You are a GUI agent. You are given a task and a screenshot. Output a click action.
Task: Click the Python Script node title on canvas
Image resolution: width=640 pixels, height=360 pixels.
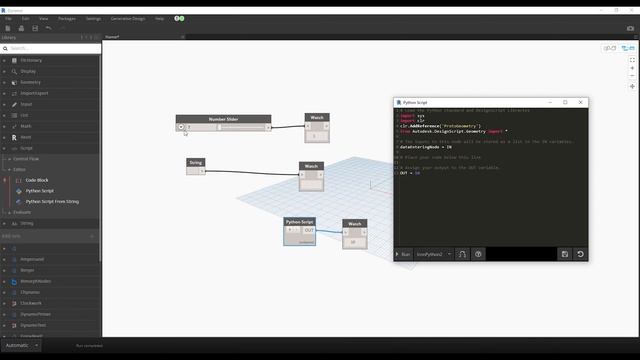[300, 222]
